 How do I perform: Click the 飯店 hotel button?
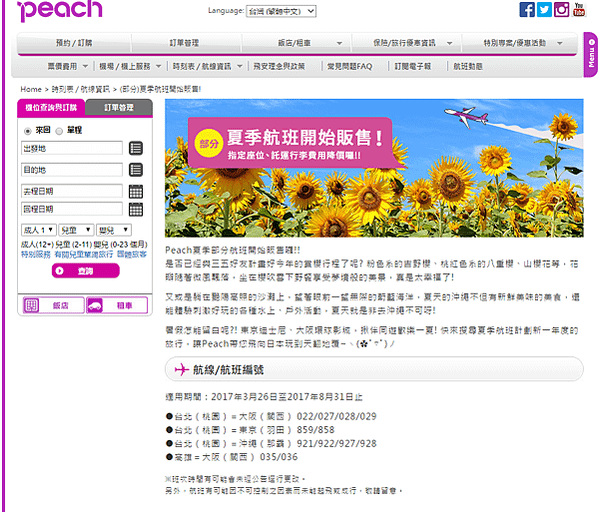(53, 305)
